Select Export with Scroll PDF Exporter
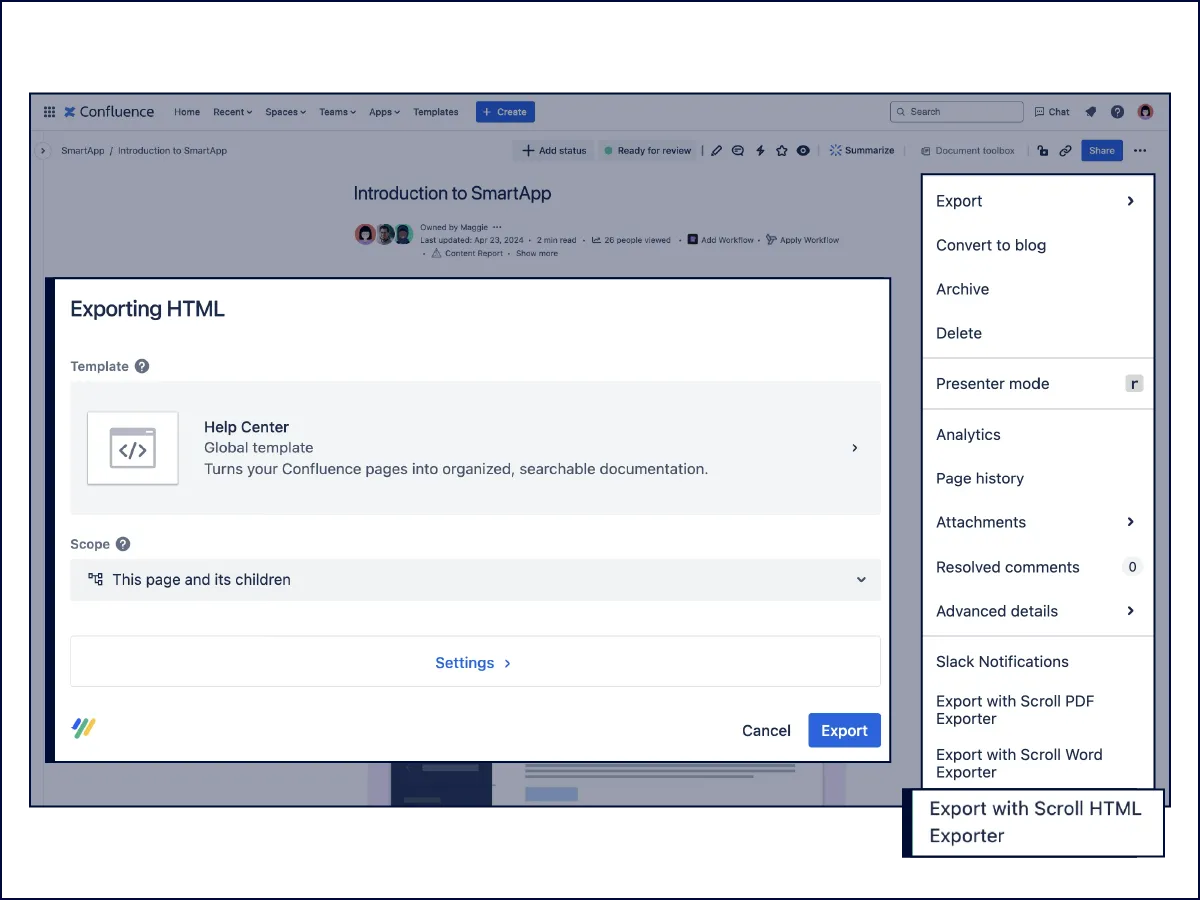Screen dimensions: 1200x900 tap(1038, 710)
